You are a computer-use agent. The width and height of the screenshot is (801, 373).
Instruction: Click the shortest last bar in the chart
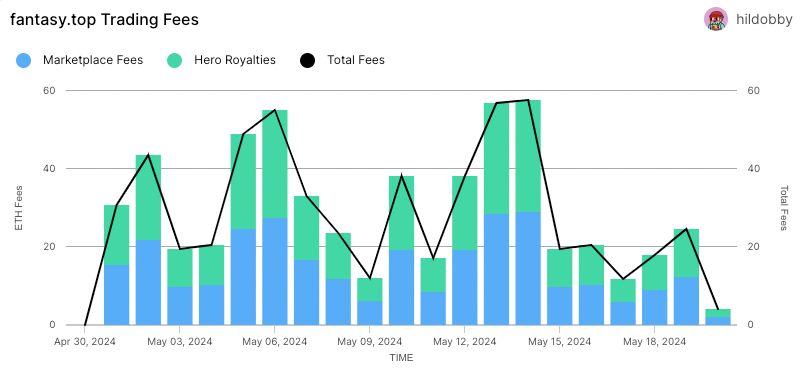718,317
